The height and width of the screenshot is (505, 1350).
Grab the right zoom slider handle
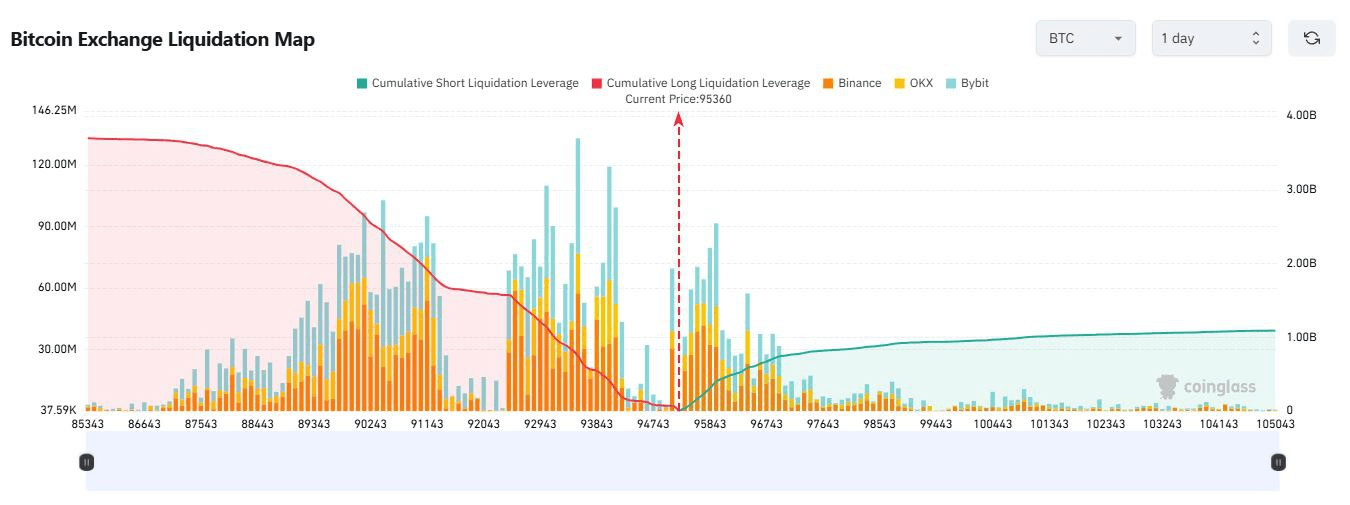point(1278,462)
